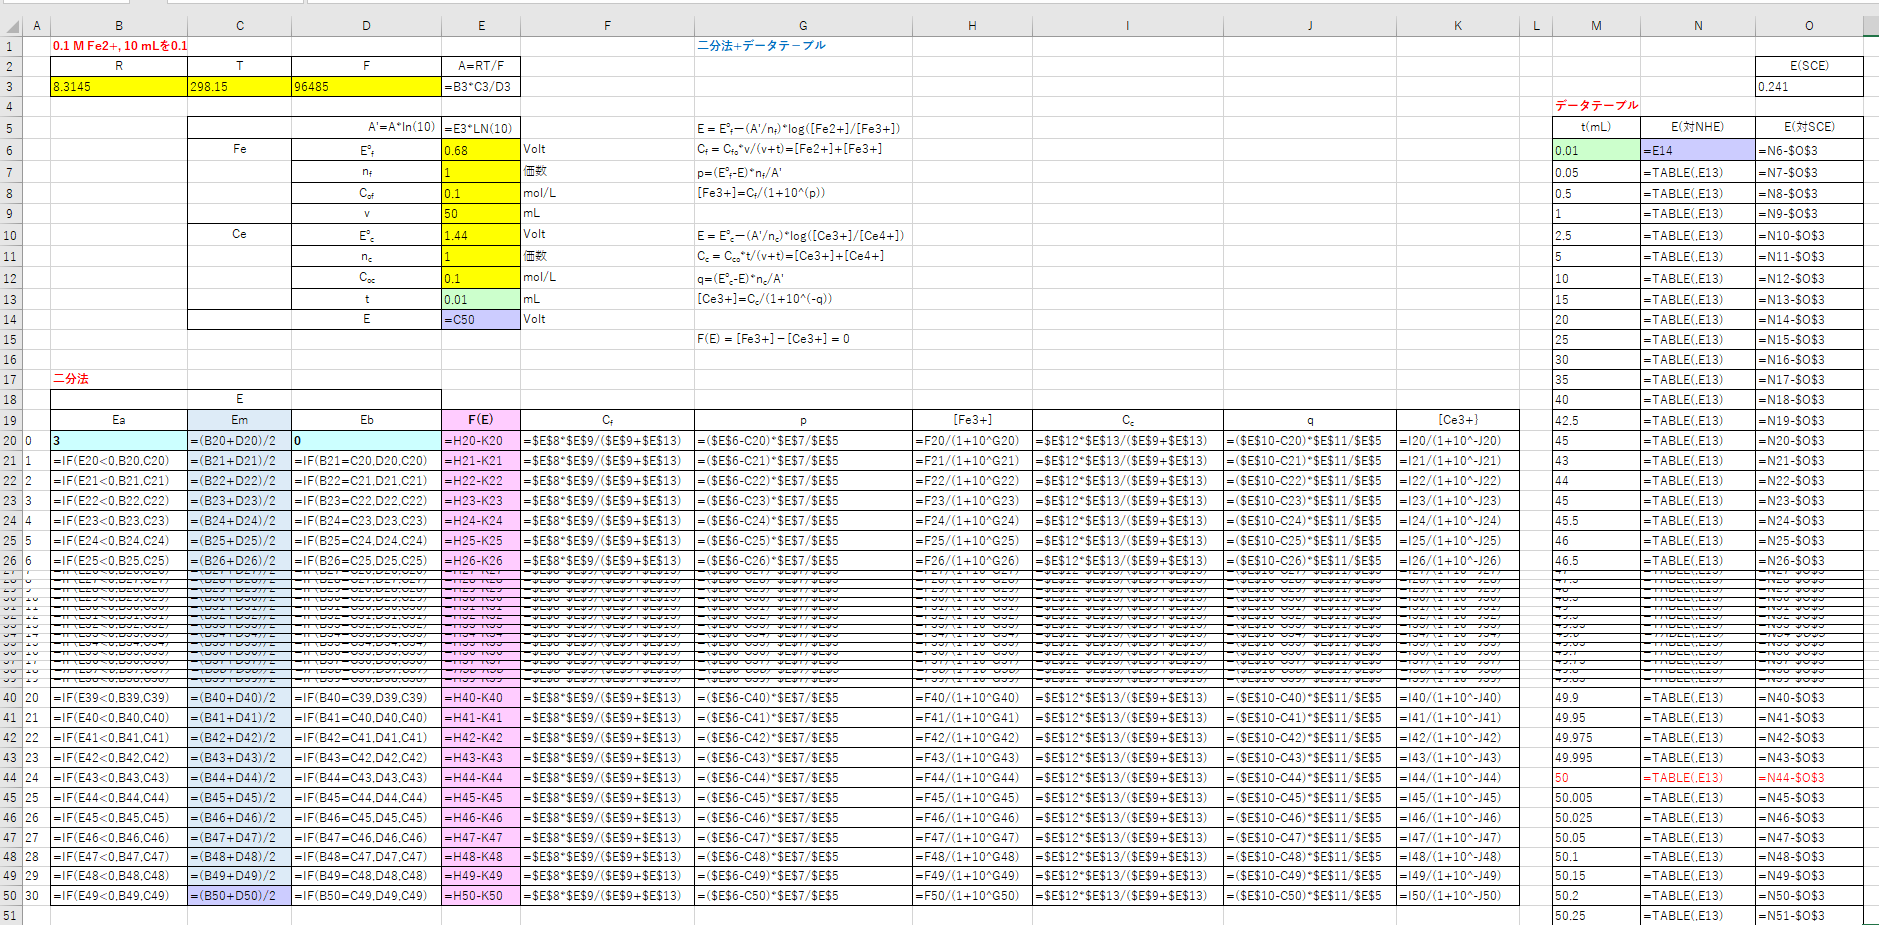
Task: Click the Eb column header cell
Action: tap(366, 420)
